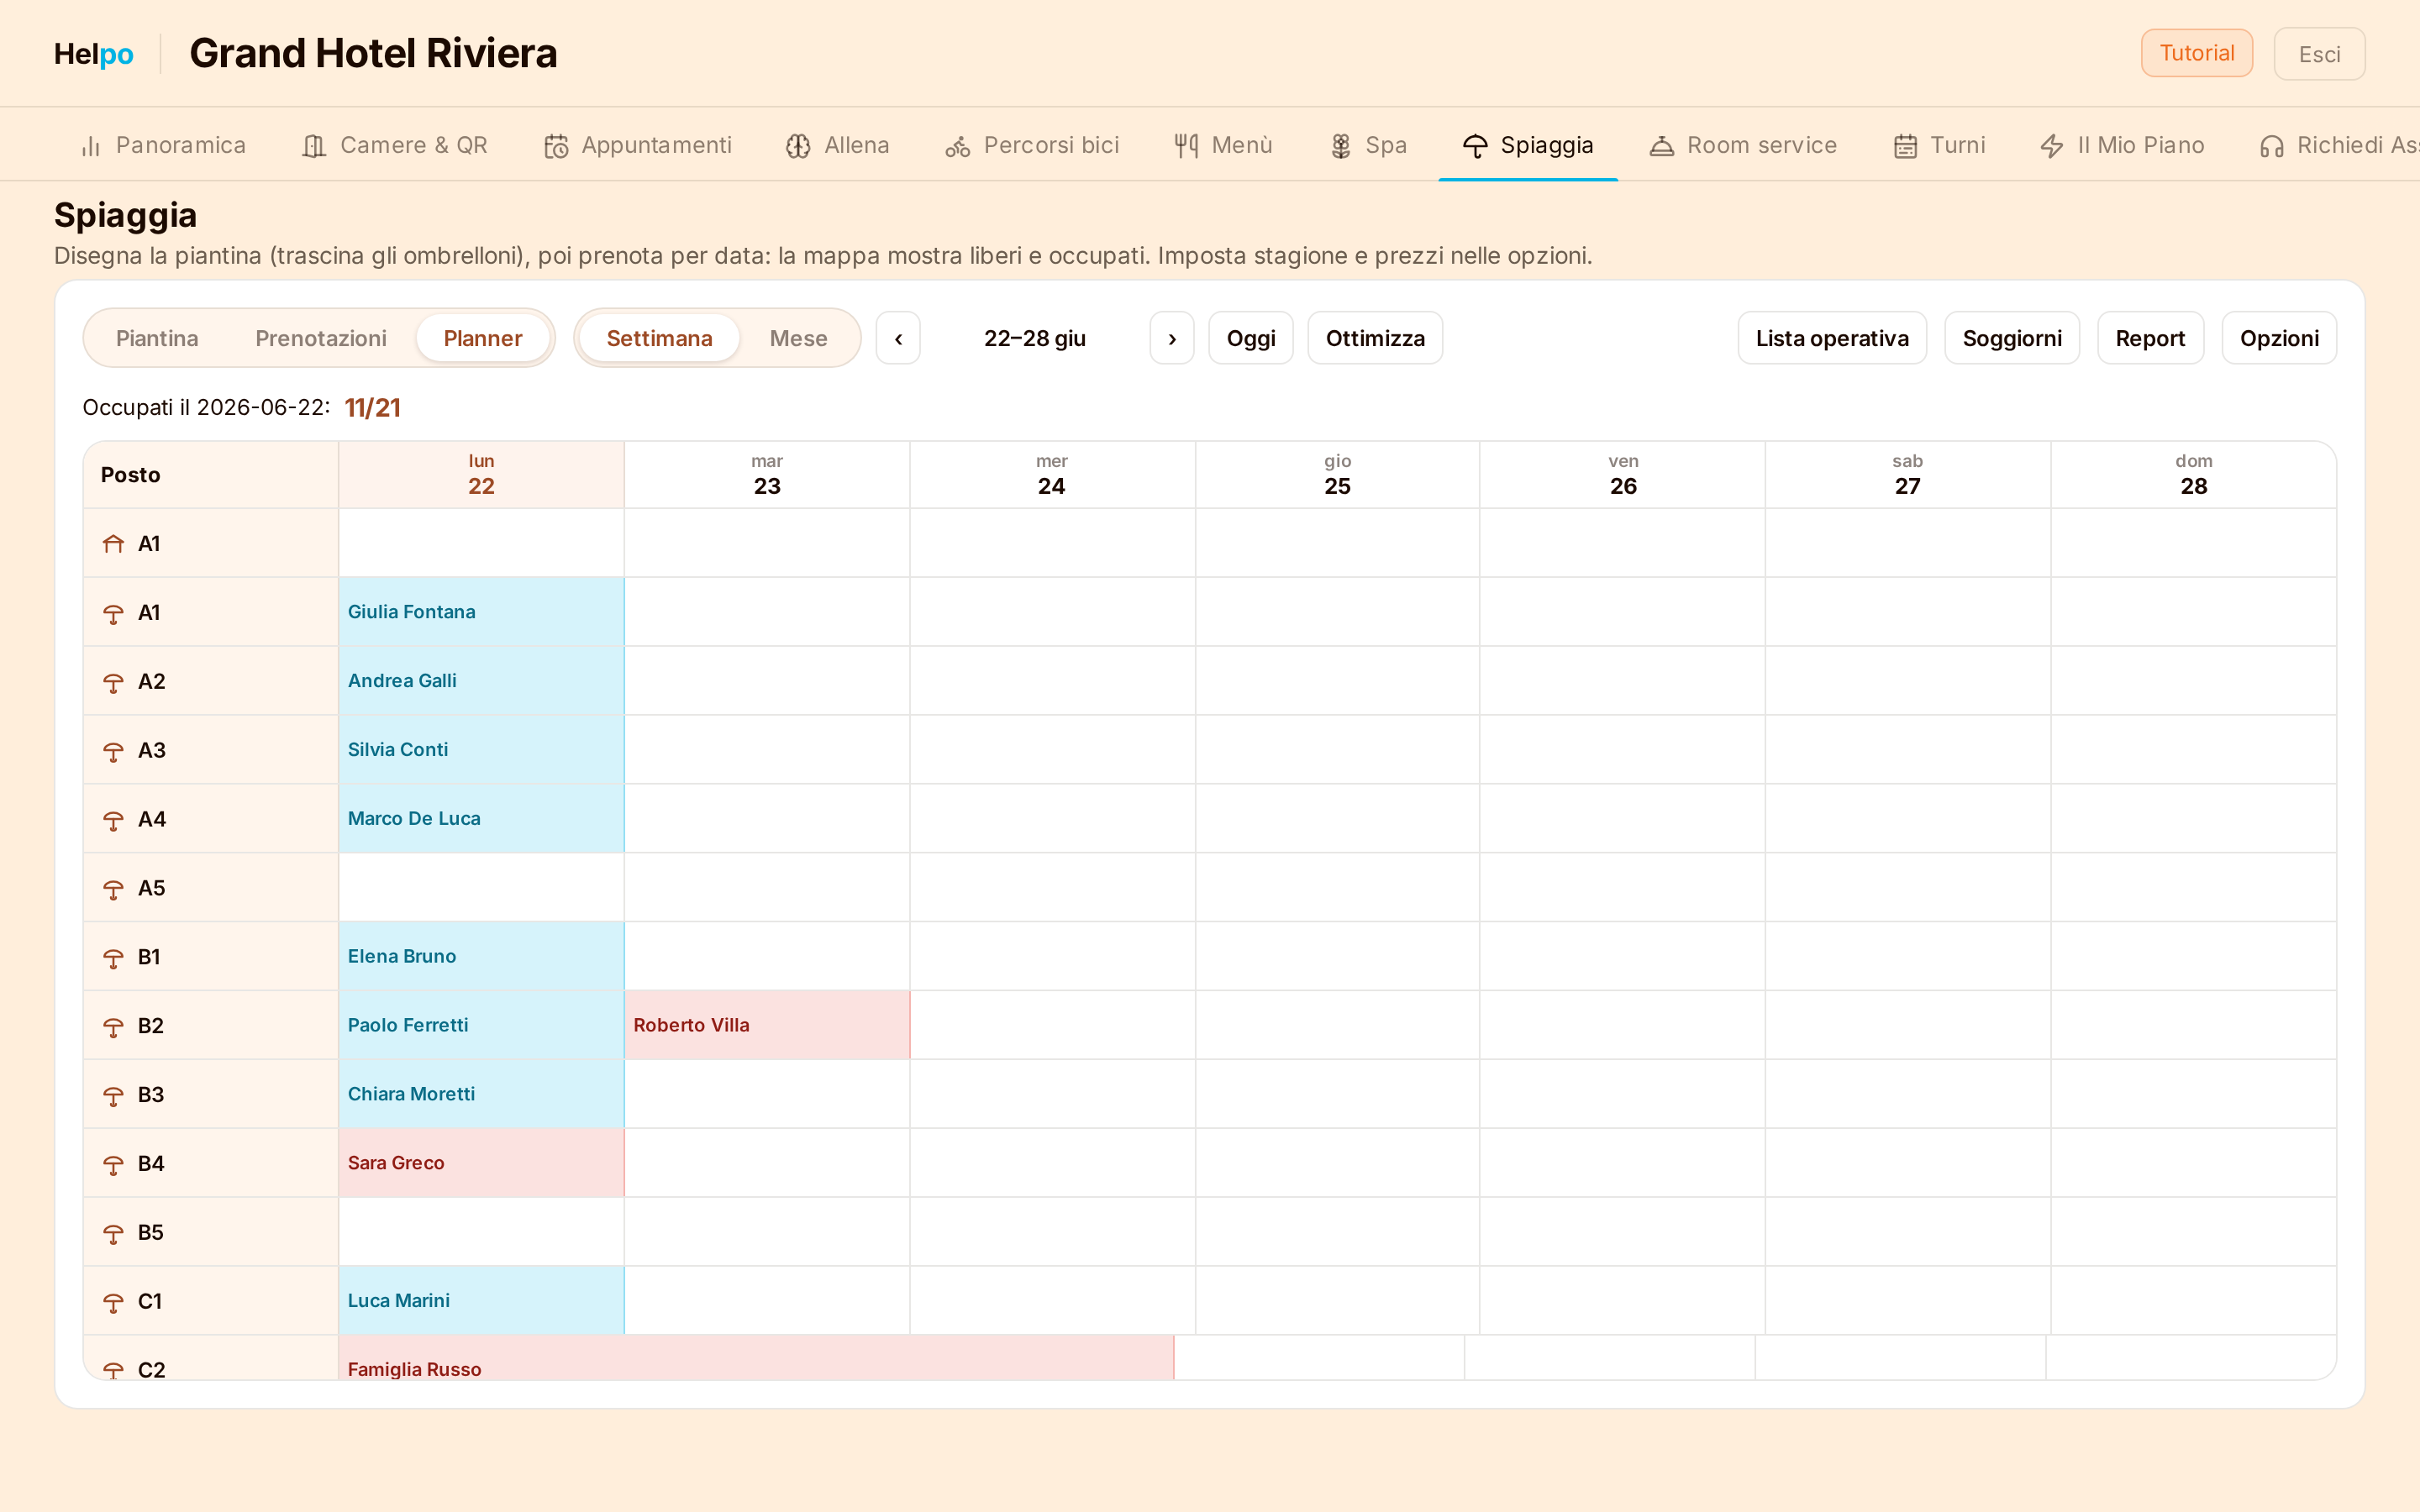Click Giulia Fontana booking on A1
The height and width of the screenshot is (1512, 2420).
(481, 612)
